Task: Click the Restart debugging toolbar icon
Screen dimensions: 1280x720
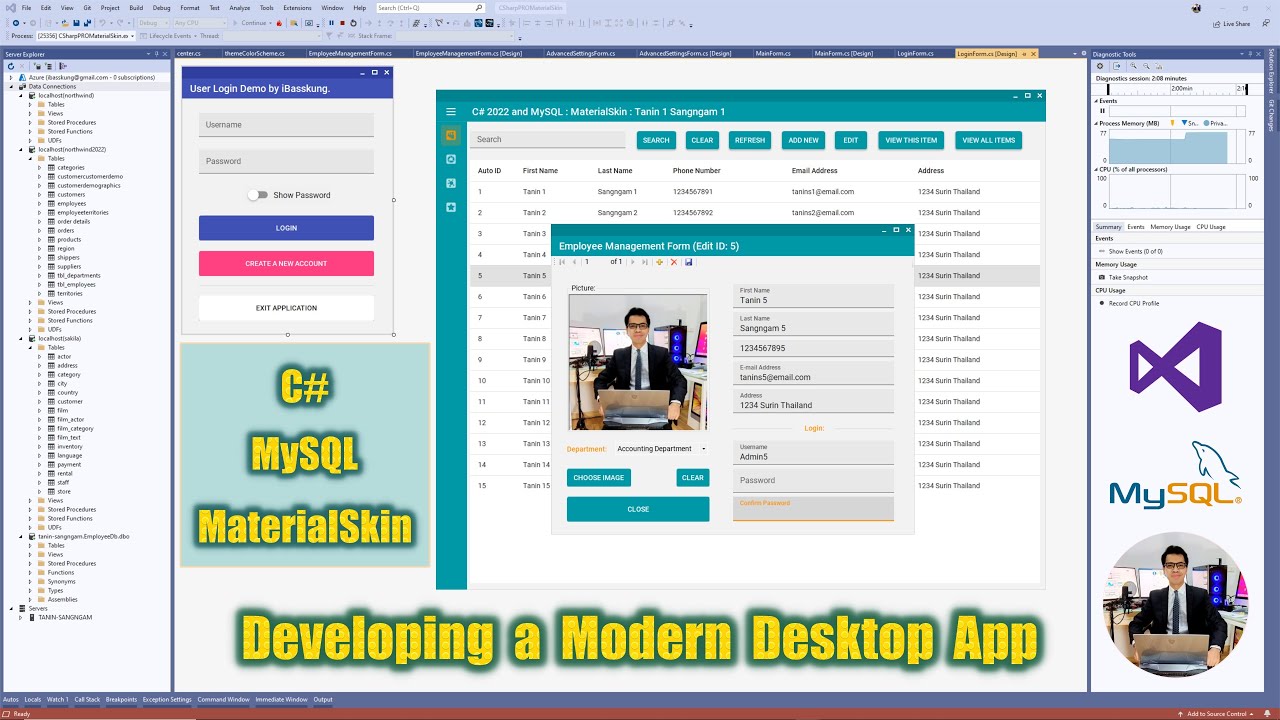Action: point(353,22)
